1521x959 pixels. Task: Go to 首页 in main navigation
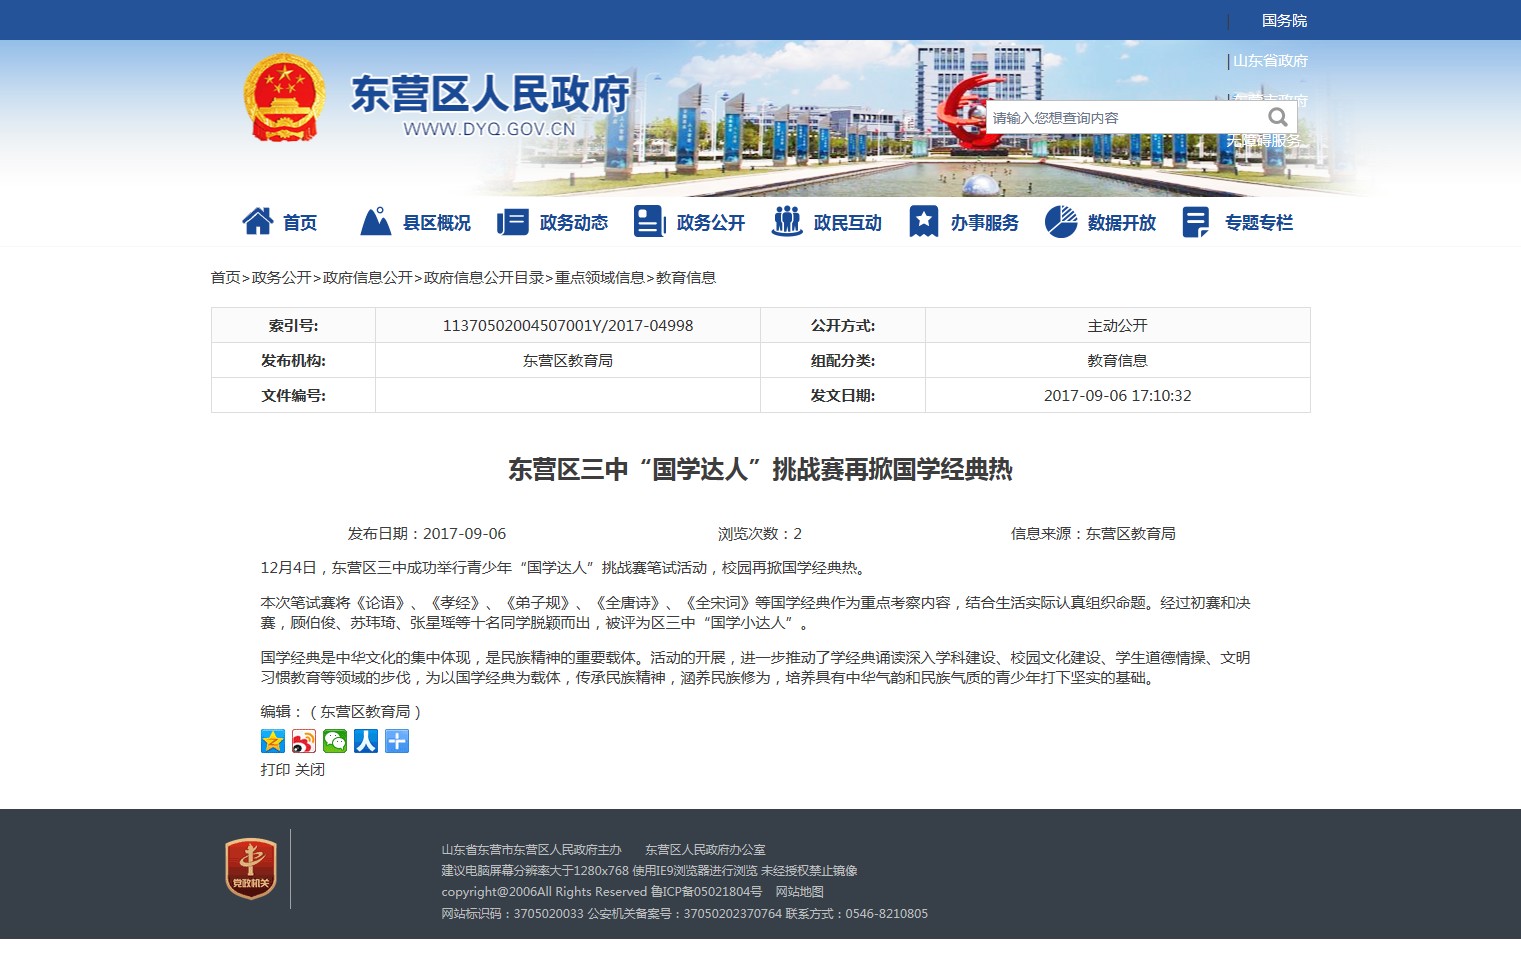(x=281, y=222)
